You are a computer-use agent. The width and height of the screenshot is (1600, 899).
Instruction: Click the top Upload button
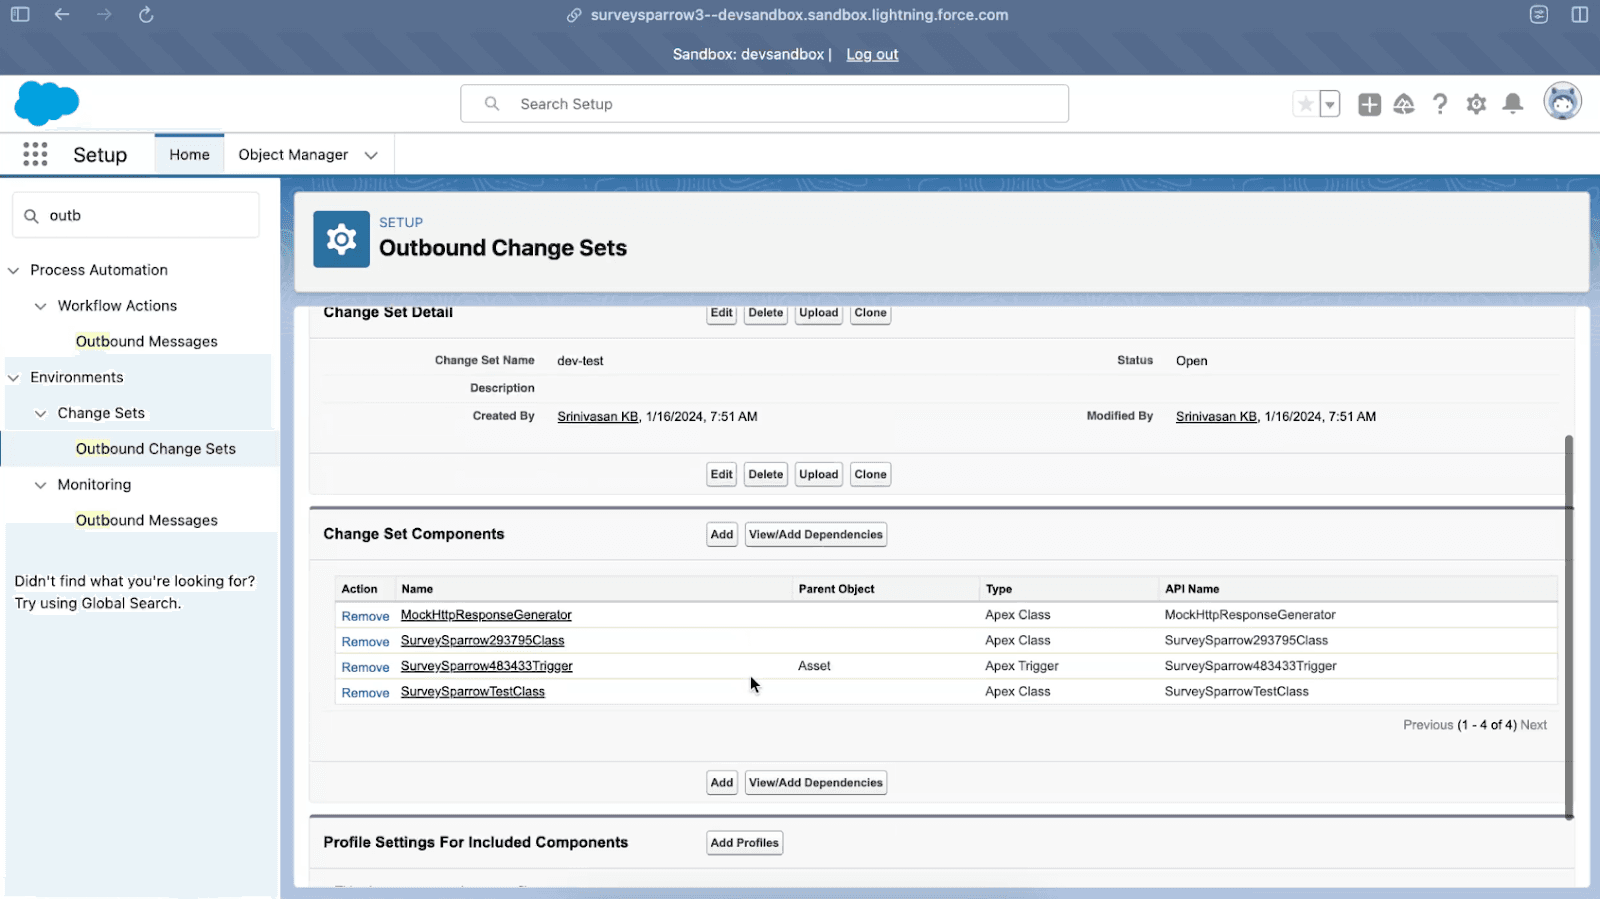pyautogui.click(x=818, y=313)
